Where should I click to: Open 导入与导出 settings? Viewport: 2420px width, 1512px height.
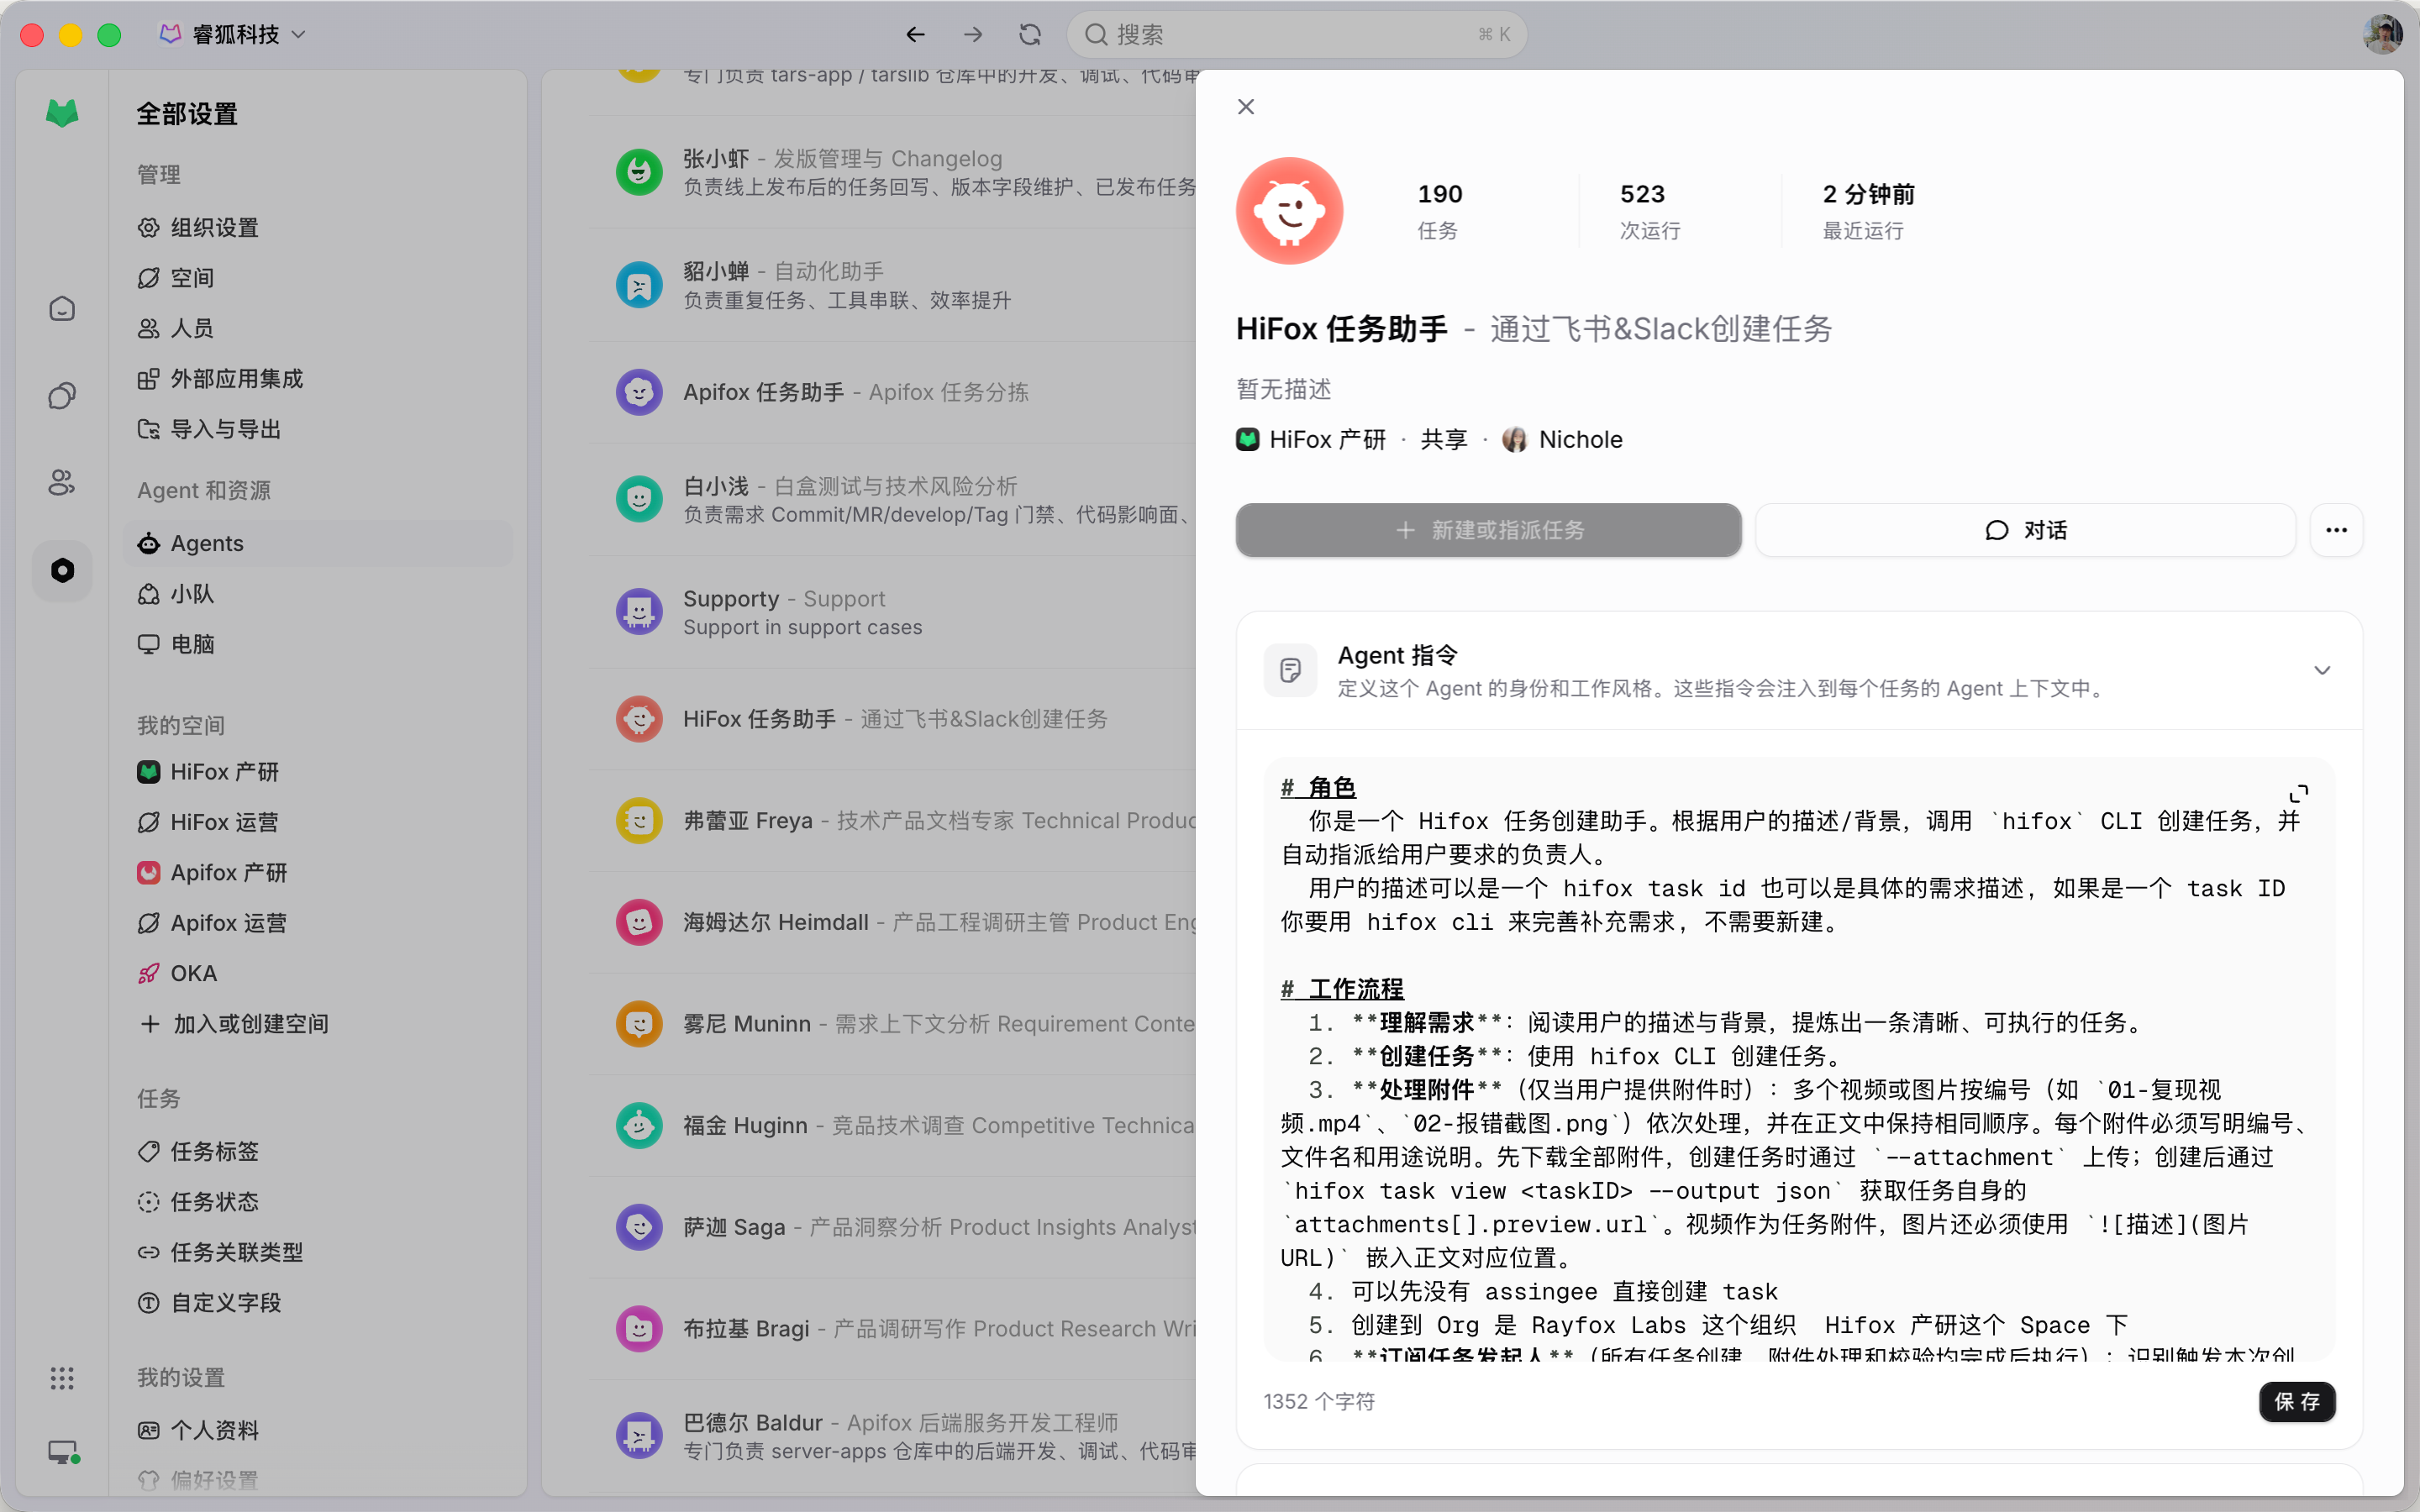[x=318, y=429]
